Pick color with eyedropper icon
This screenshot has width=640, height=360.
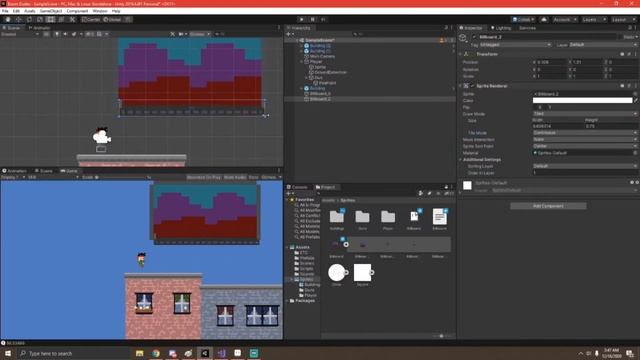click(636, 100)
